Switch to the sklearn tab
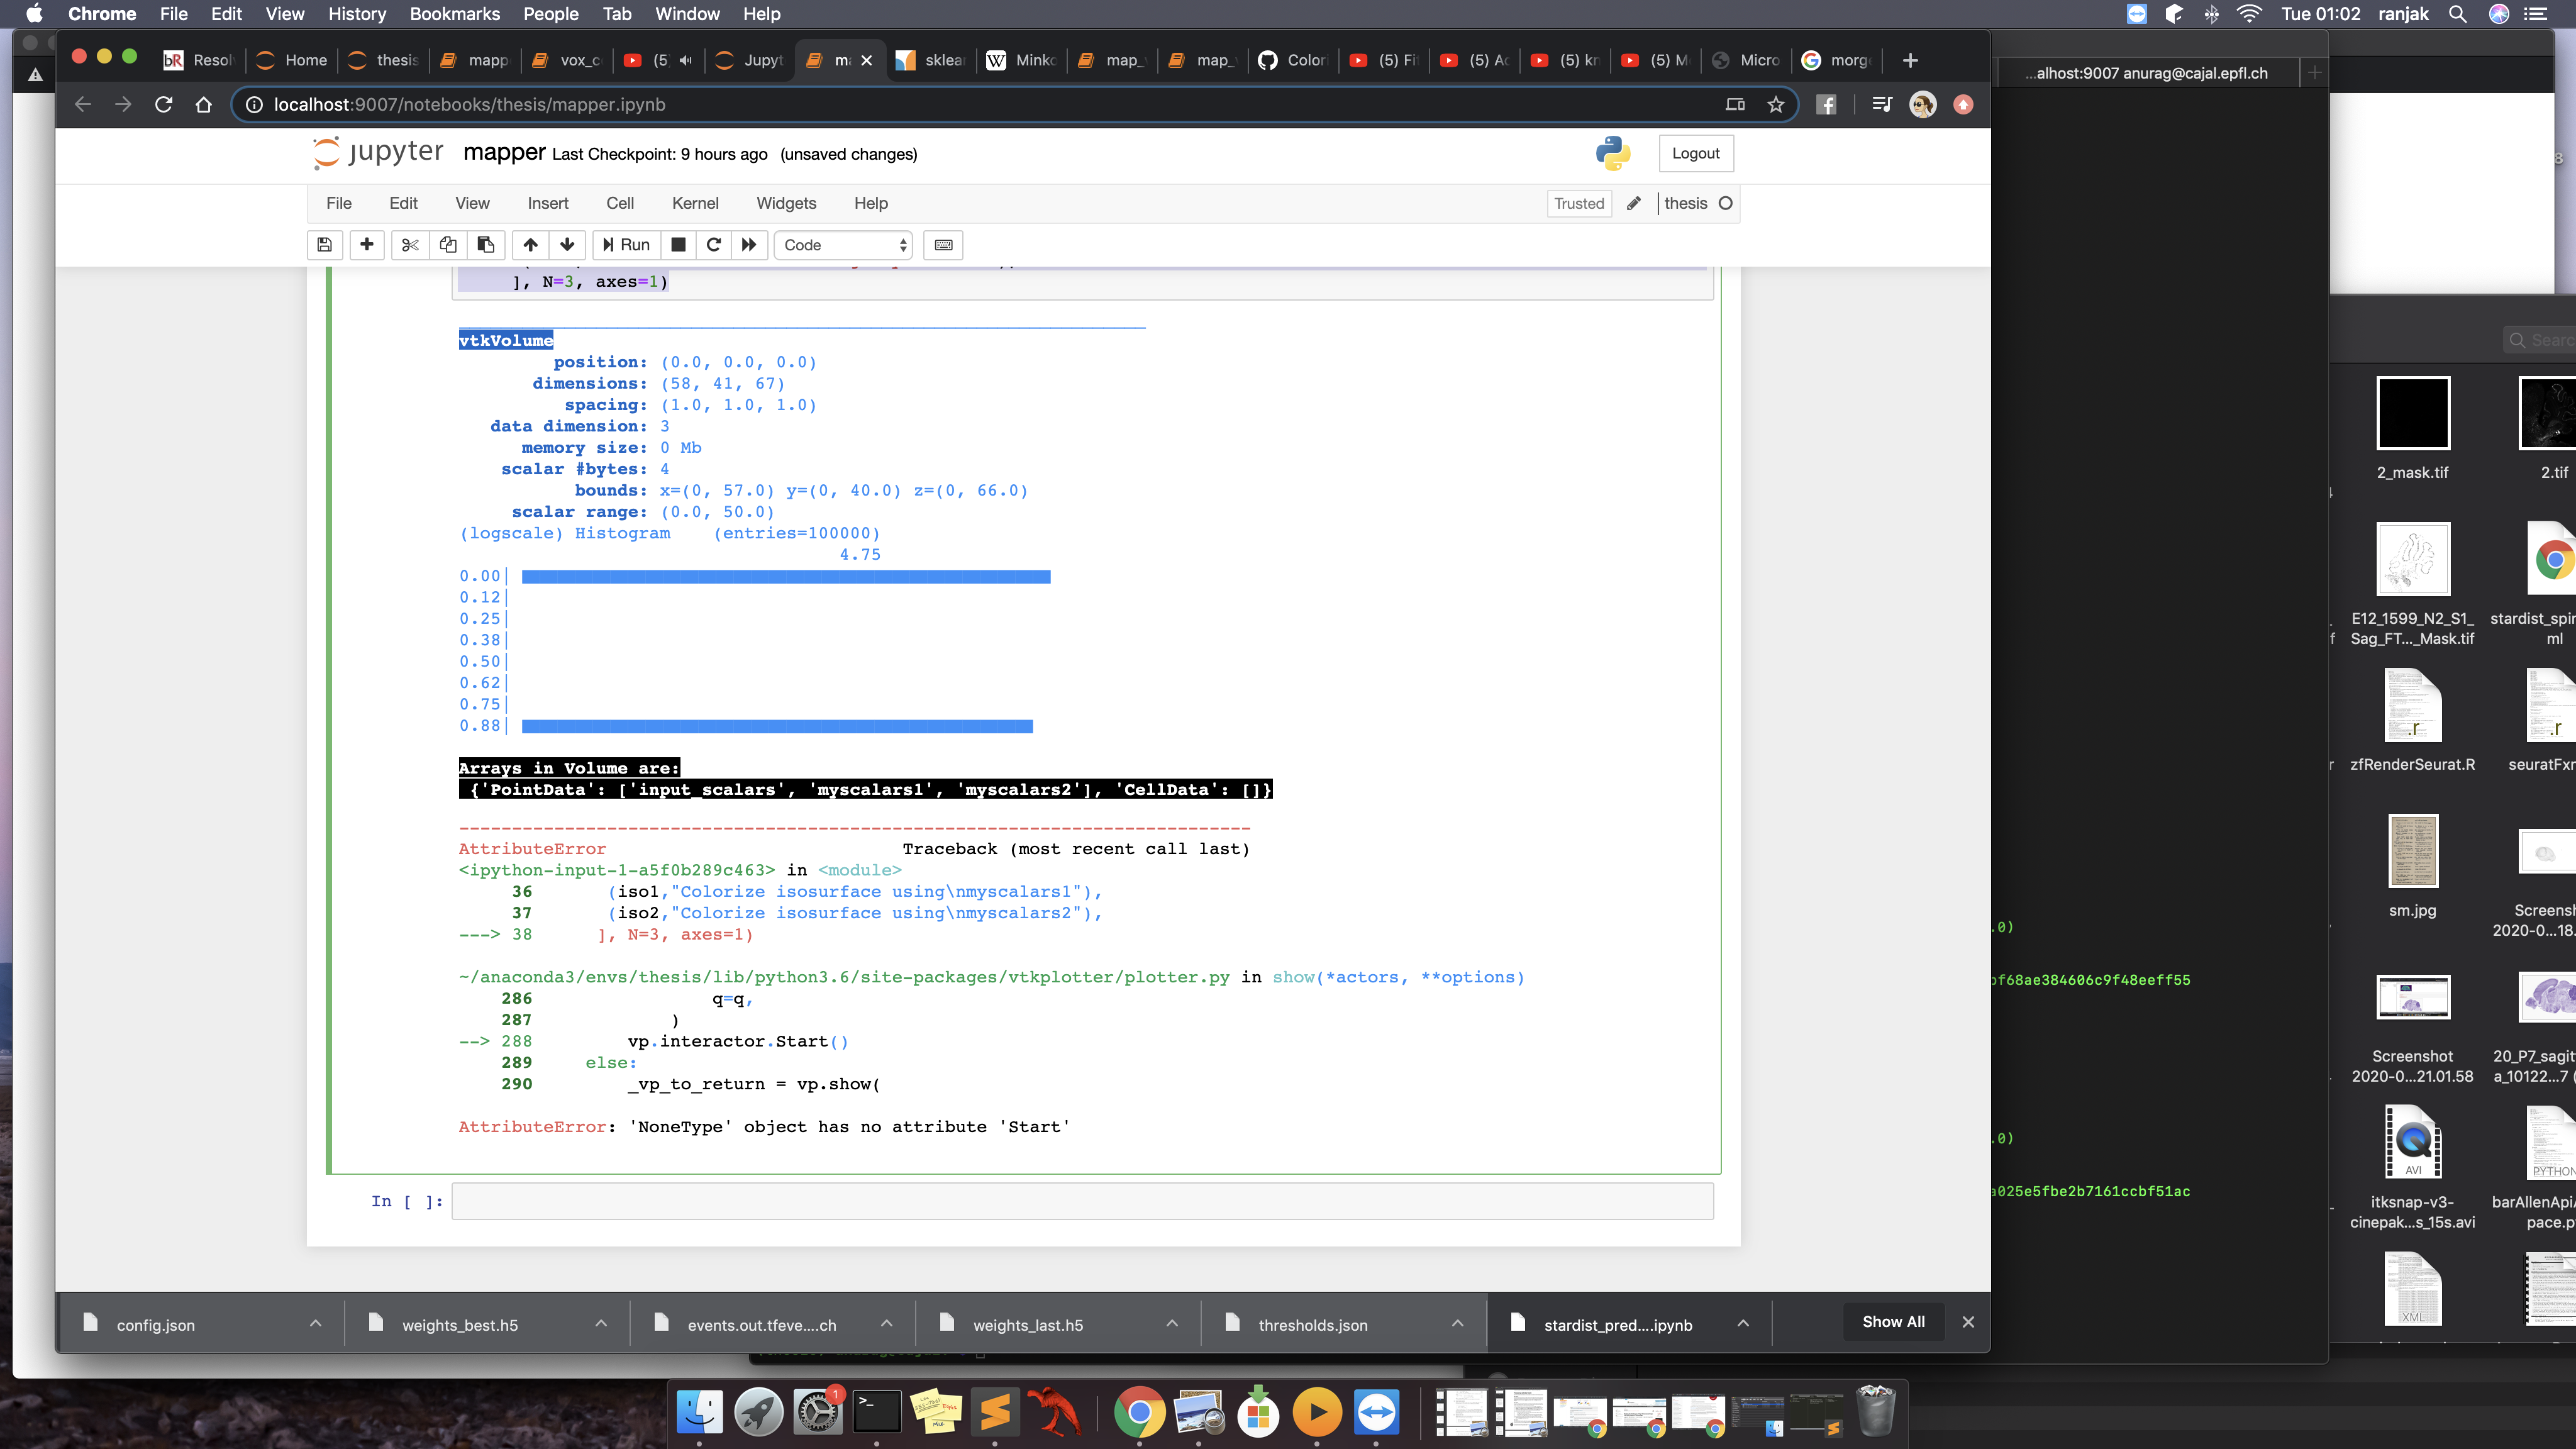This screenshot has height=1449, width=2576. tap(930, 60)
